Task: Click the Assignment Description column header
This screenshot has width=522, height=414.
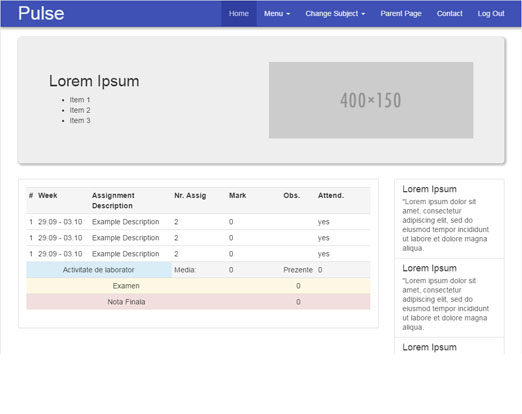Action: tap(113, 200)
